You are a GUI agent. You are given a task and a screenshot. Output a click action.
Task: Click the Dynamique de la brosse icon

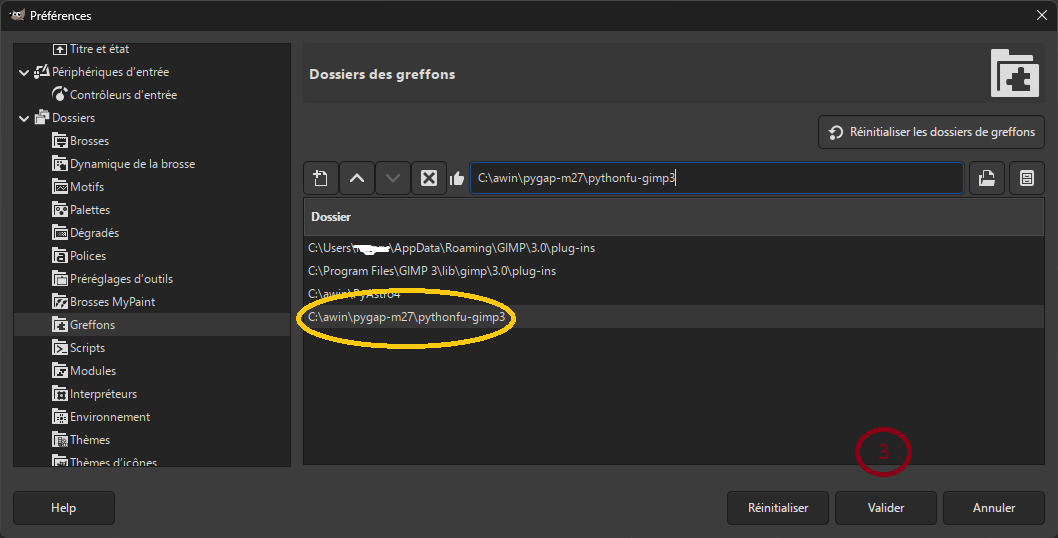[x=60, y=164]
